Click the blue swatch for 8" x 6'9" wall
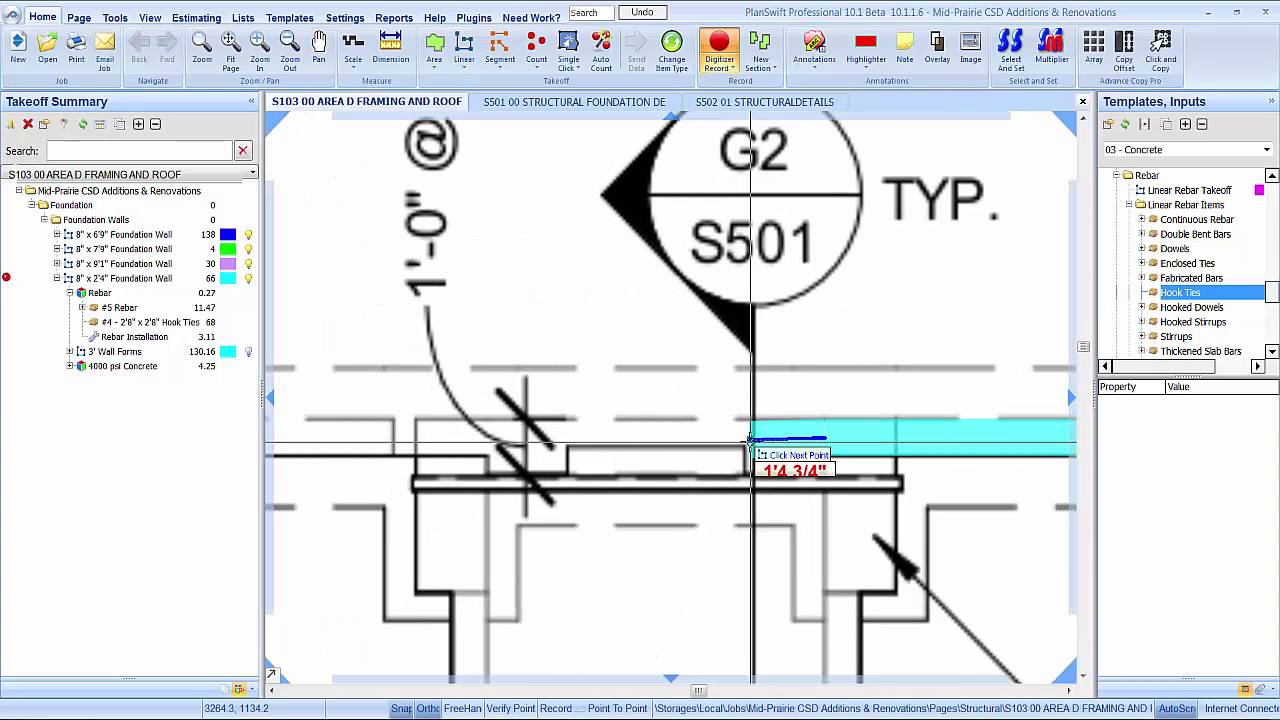This screenshot has height=720, width=1280. tap(228, 235)
